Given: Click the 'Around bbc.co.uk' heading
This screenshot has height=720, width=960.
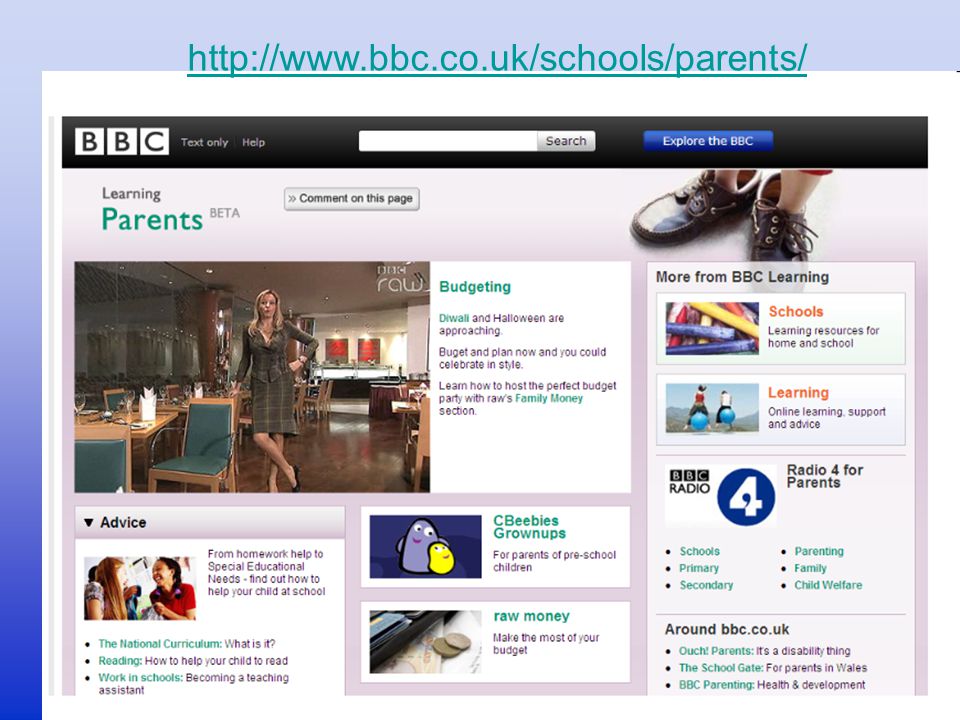Looking at the screenshot, I should 727,629.
